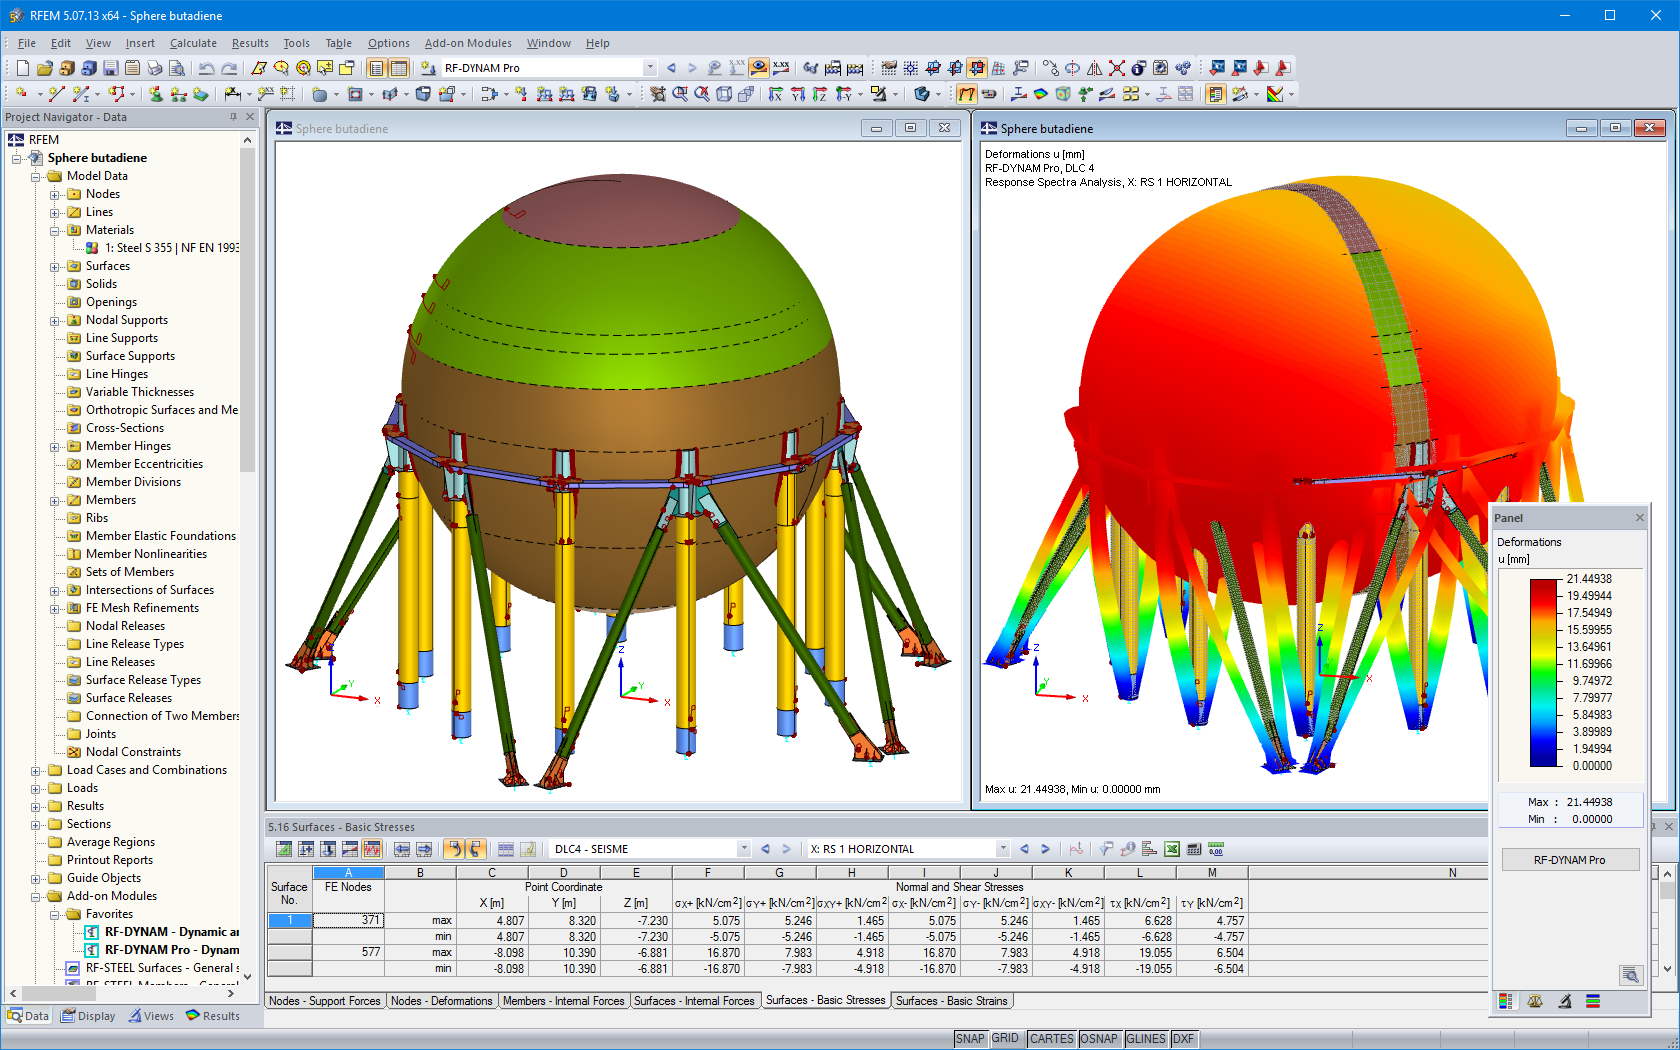Enable OSNAP in the status bar
The width and height of the screenshot is (1680, 1050).
pos(1099,1038)
